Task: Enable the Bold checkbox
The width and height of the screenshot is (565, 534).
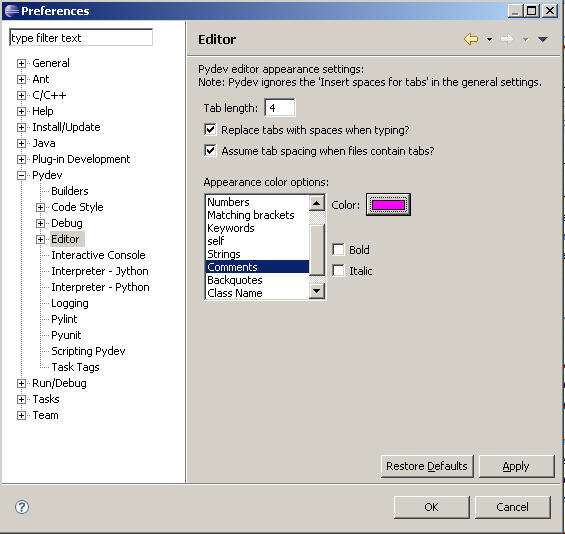Action: pyautogui.click(x=338, y=249)
